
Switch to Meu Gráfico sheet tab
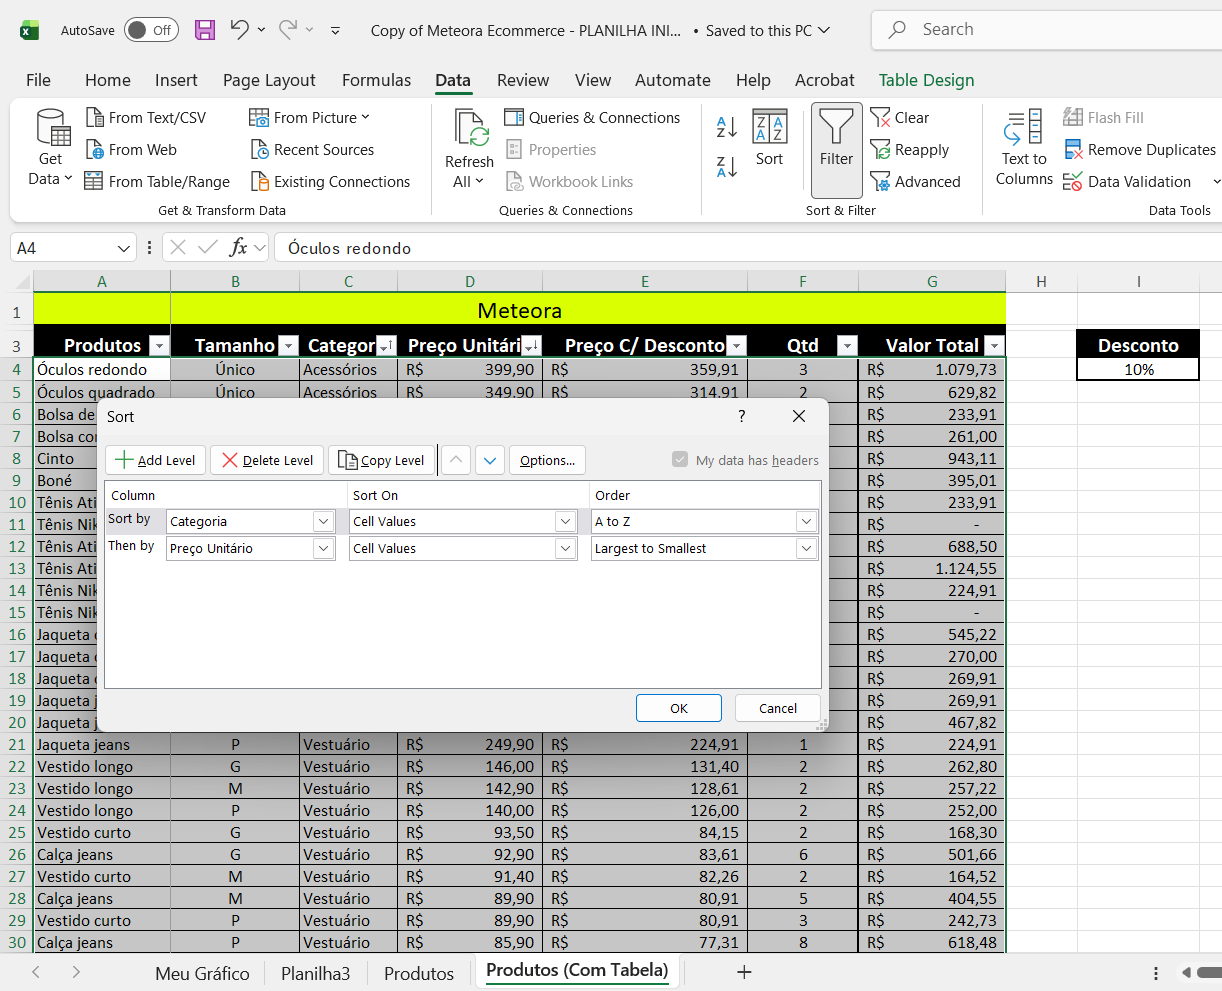pos(202,973)
